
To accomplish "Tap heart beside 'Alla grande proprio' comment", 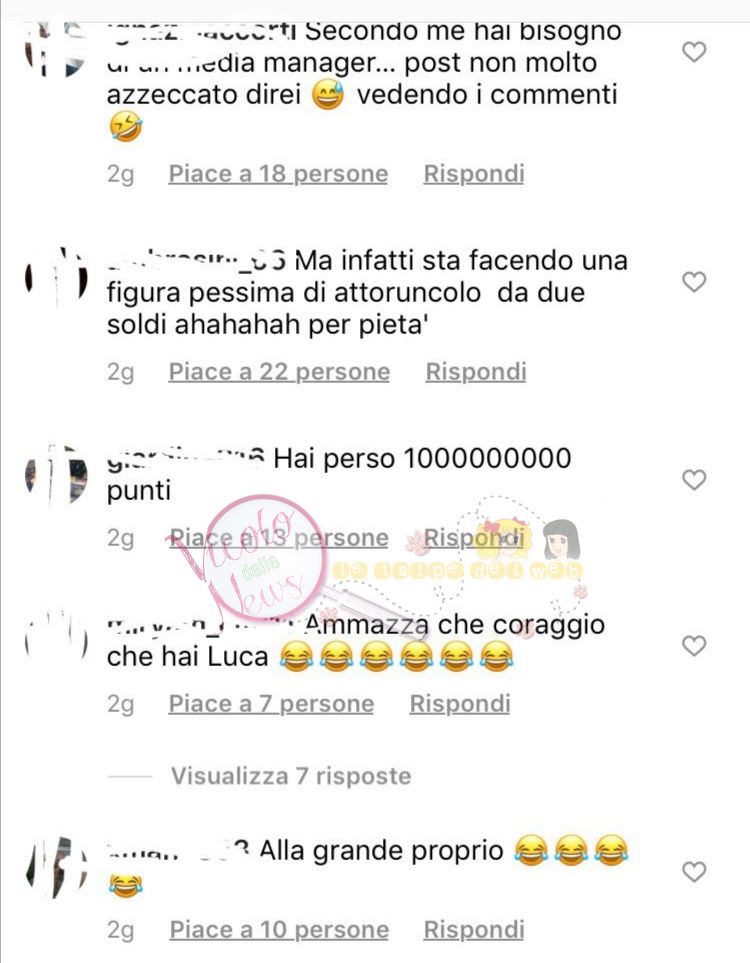I will tap(694, 871).
